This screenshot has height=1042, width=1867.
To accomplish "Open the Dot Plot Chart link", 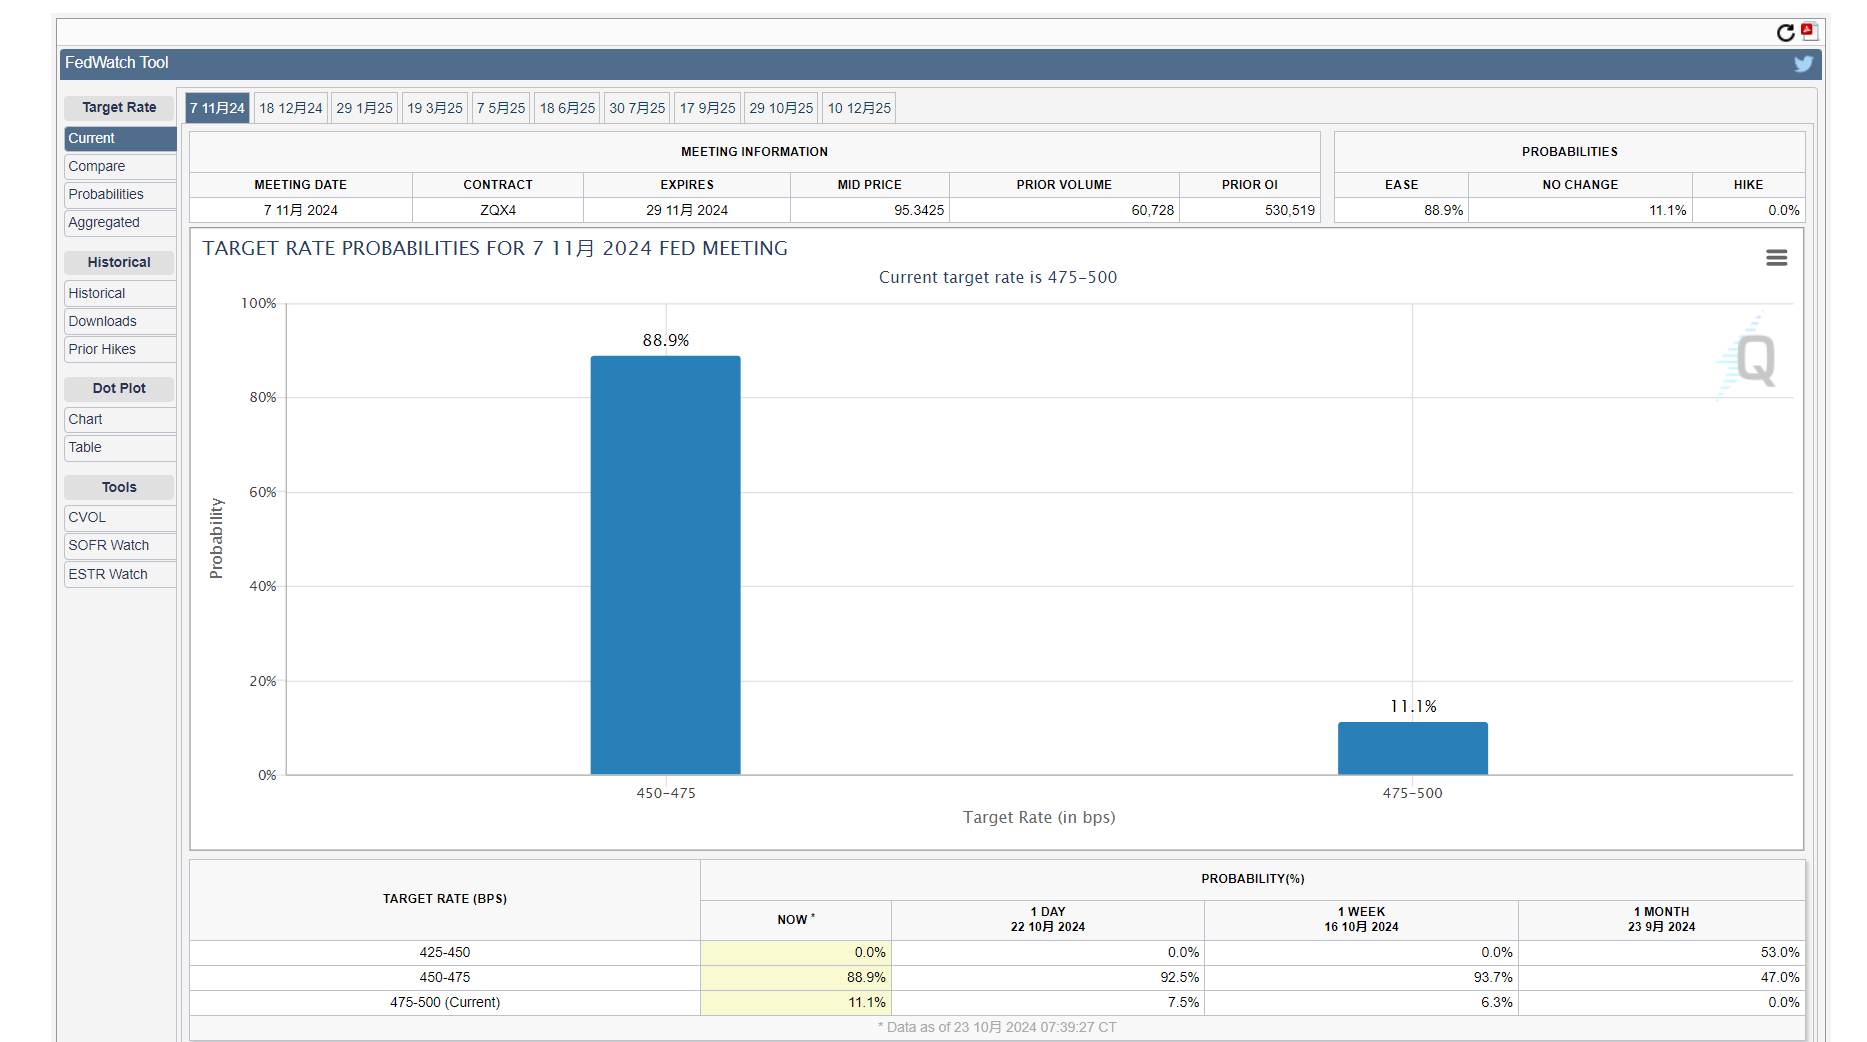I will pos(120,420).
